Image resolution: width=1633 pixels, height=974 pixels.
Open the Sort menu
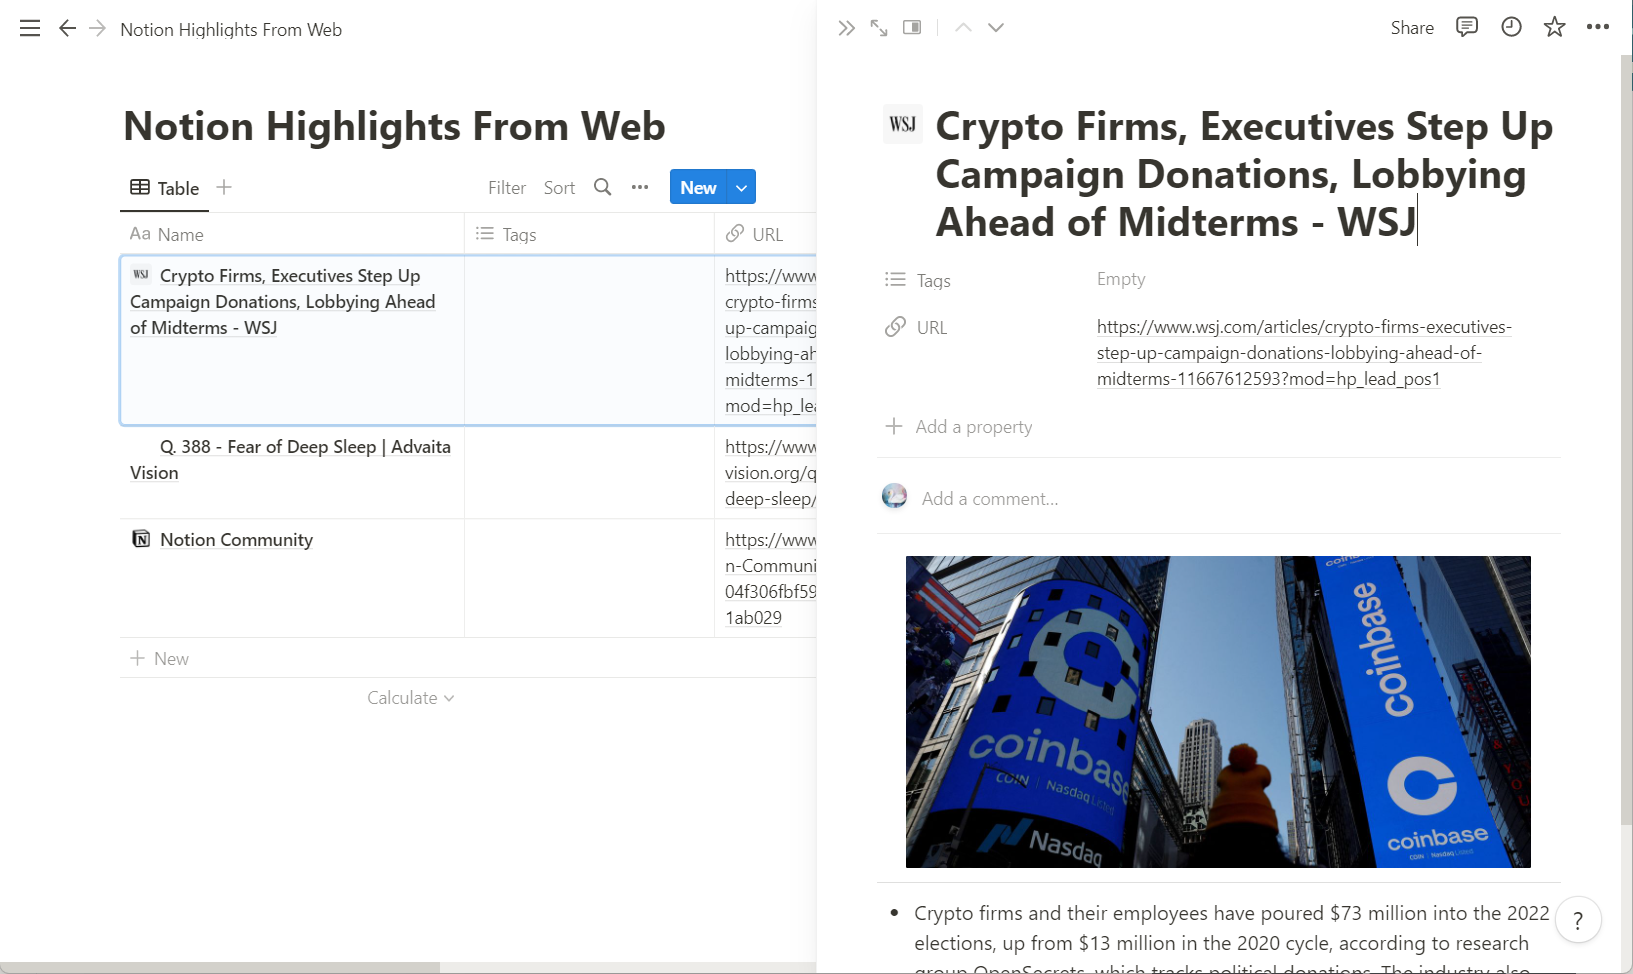tap(559, 187)
